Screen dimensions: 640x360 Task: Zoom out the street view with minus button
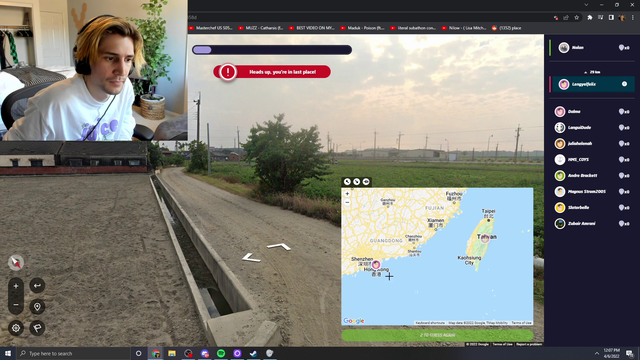(x=16, y=305)
